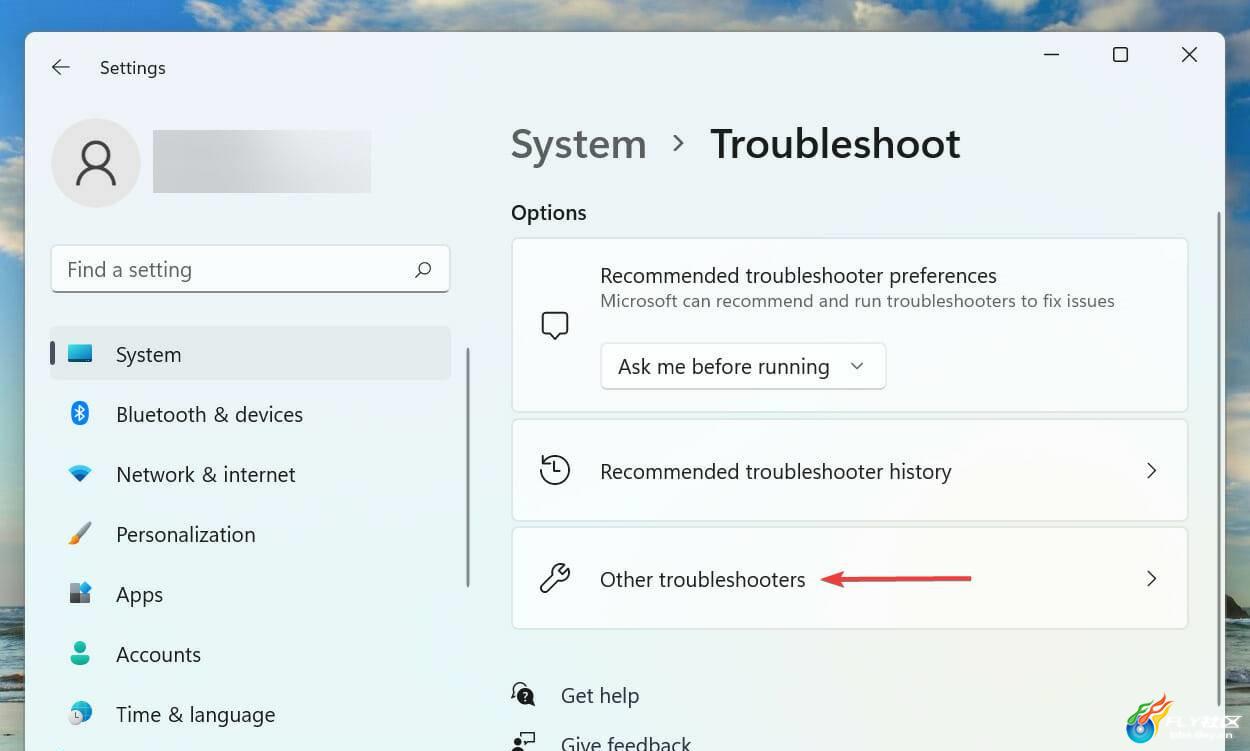The width and height of the screenshot is (1250, 751).
Task: Open Bluetooth & devices settings
Action: click(x=250, y=414)
